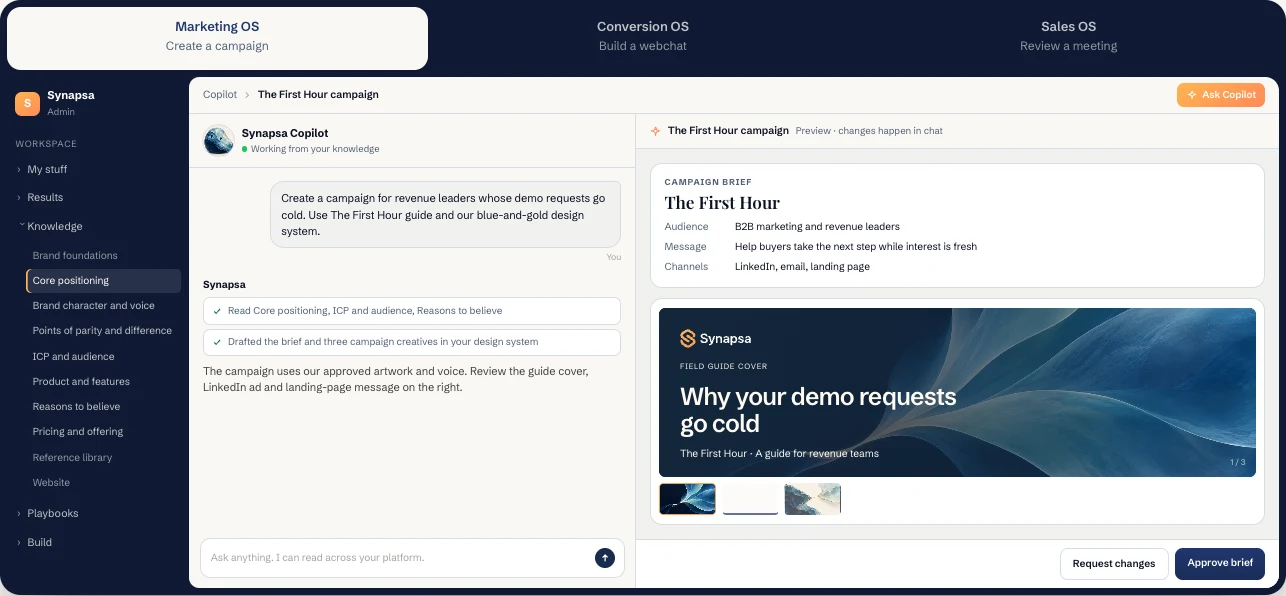Click the checkmark on Read Core positioning step
This screenshot has width=1286, height=596.
point(217,311)
